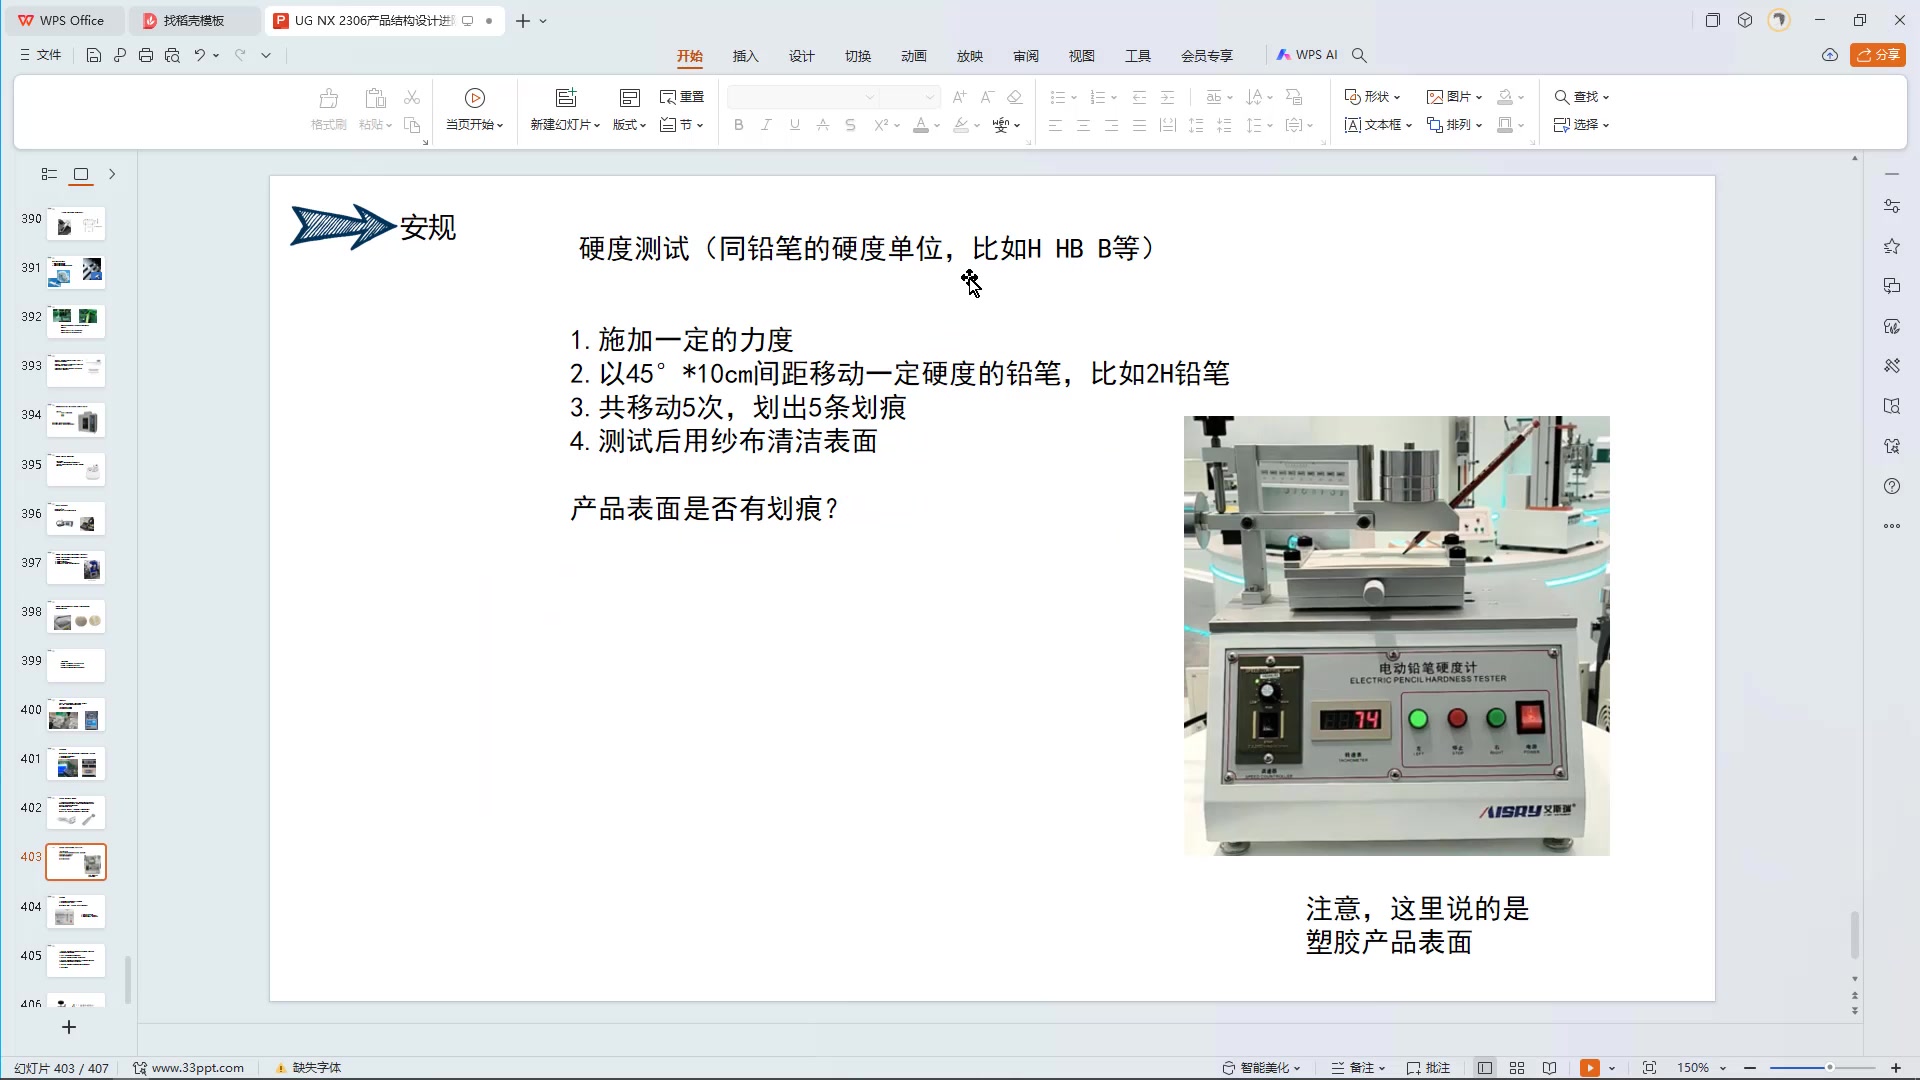The image size is (1920, 1080).
Task: Click the 分享 share button
Action: coord(1879,55)
